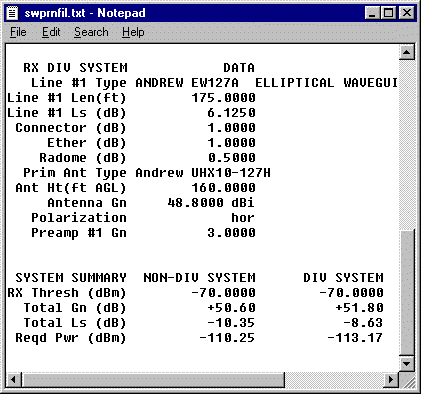The width and height of the screenshot is (421, 394).
Task: Click the window resize grip corner
Action: coord(407,380)
